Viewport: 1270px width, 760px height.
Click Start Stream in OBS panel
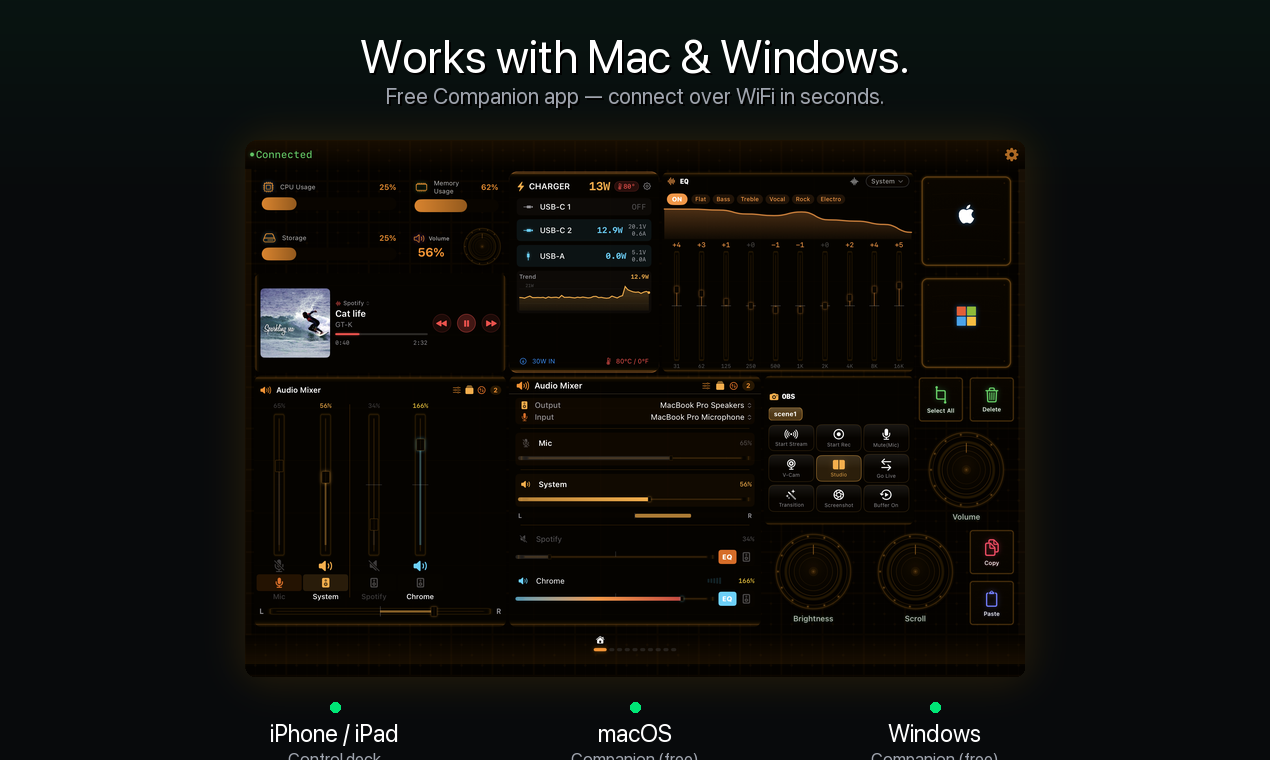coord(791,438)
